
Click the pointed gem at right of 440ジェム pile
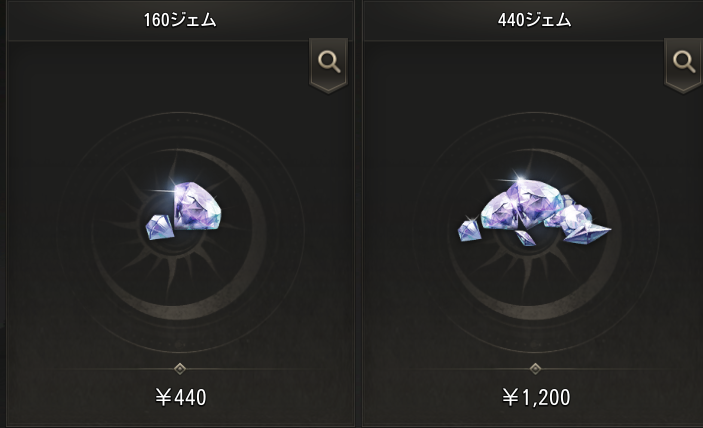[x=586, y=233]
